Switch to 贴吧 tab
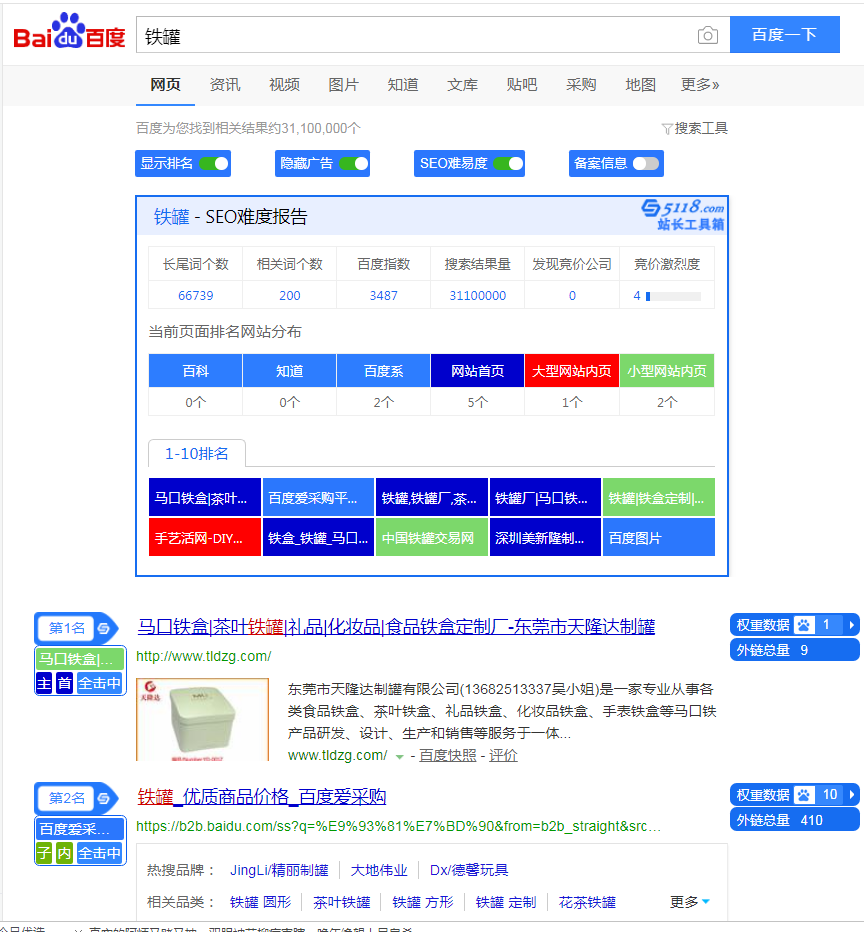864x932 pixels. (x=522, y=84)
